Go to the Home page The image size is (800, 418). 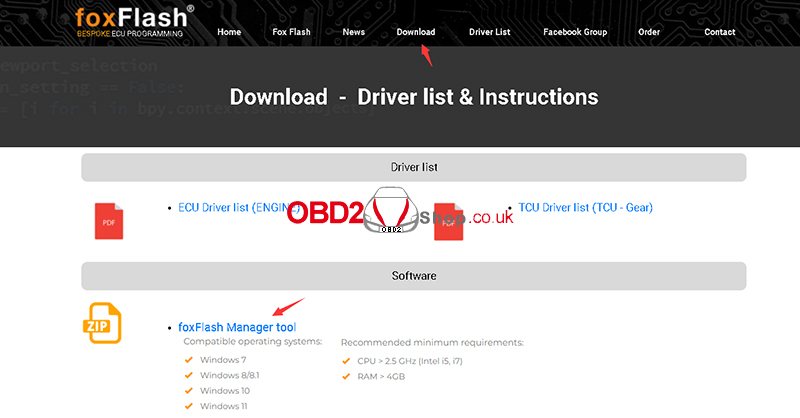point(229,32)
